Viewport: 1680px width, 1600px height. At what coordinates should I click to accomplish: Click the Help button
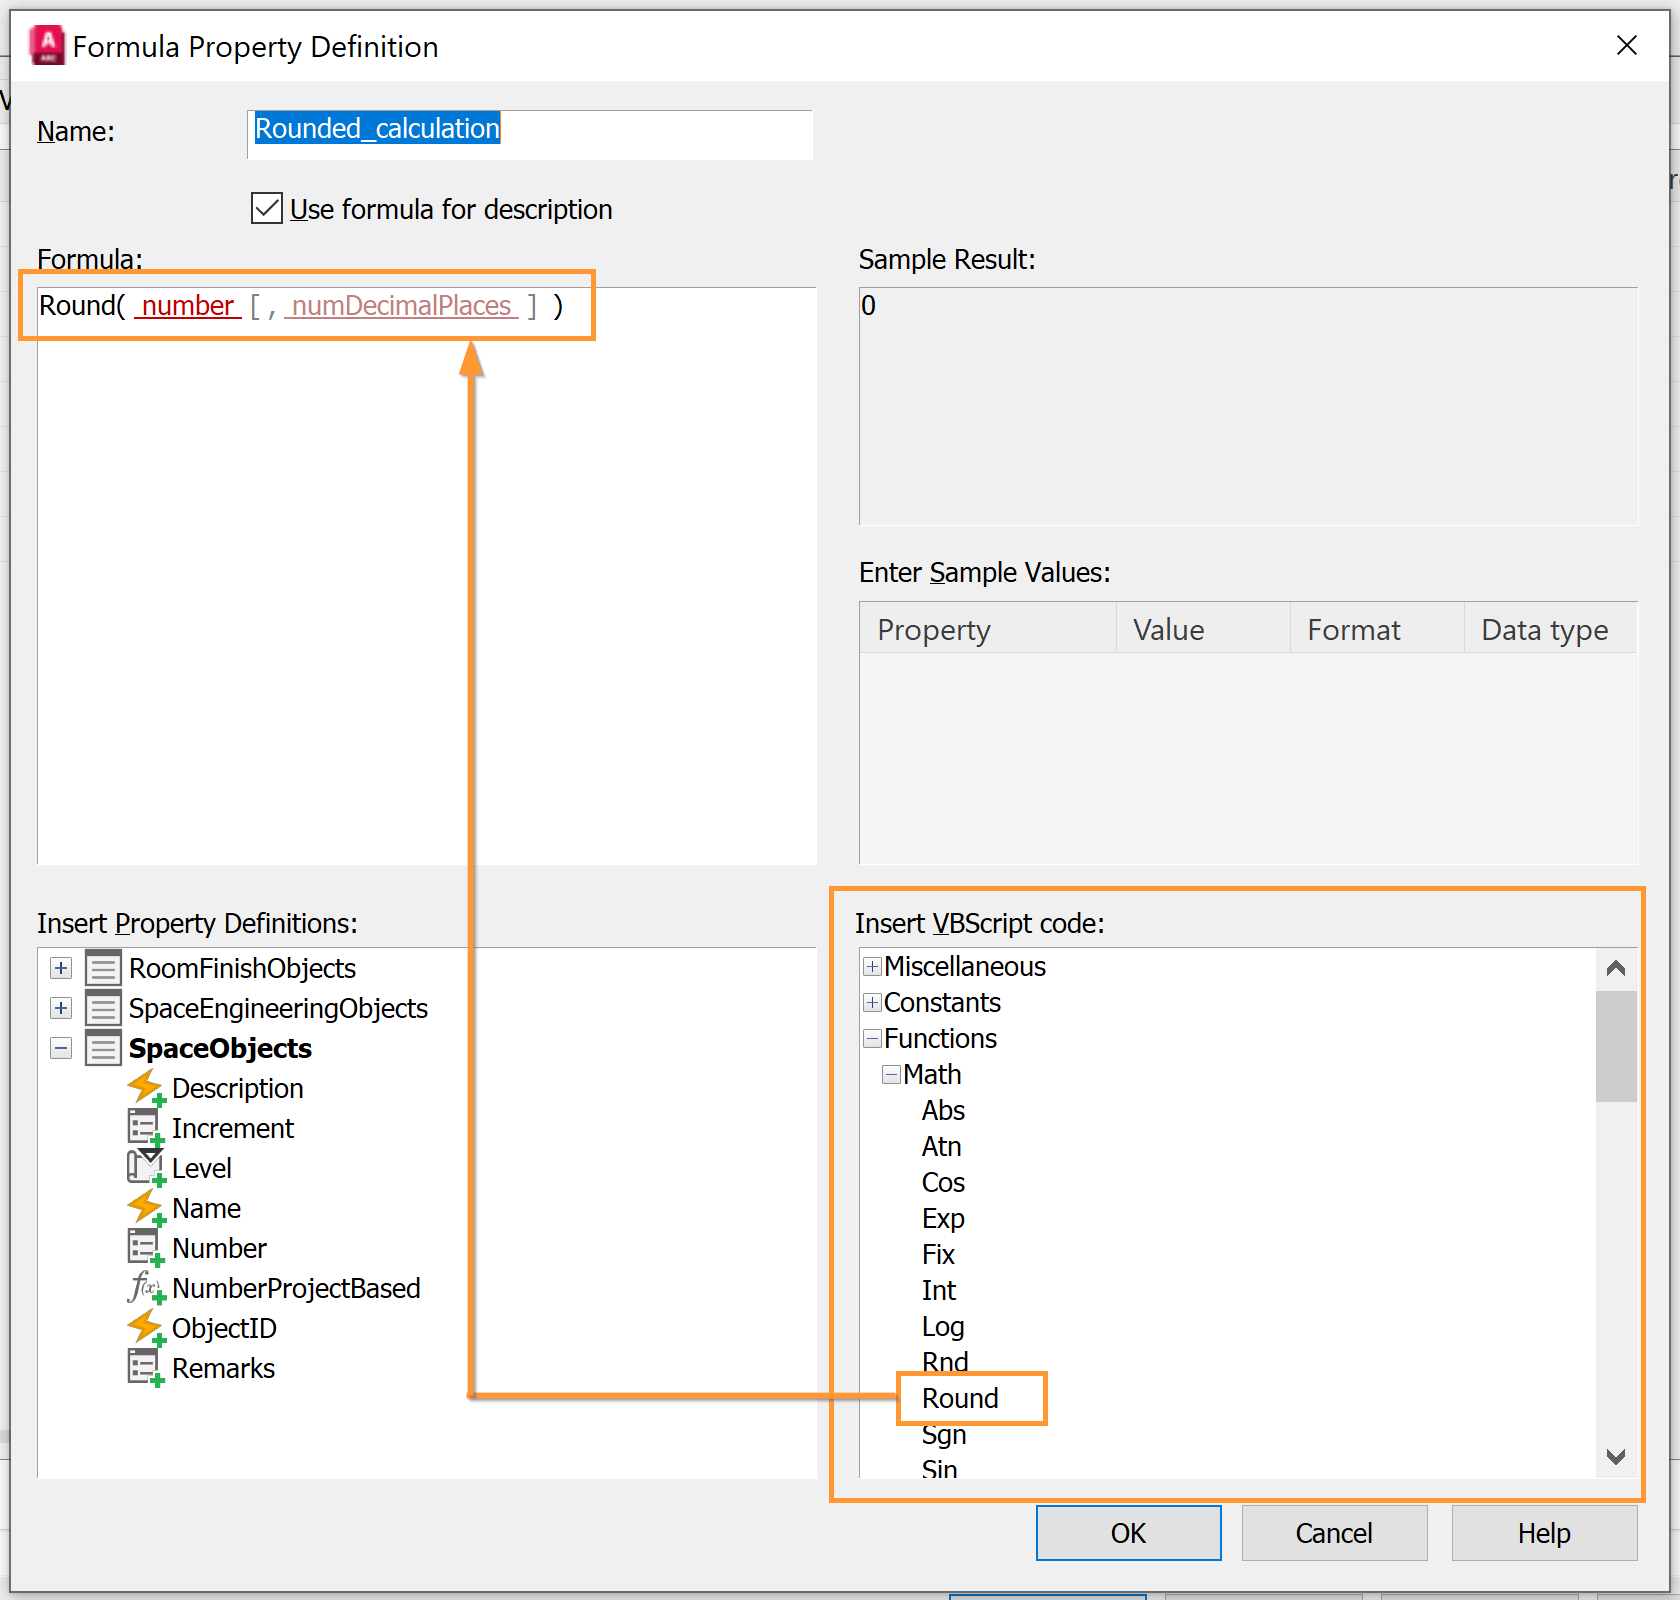click(1543, 1532)
